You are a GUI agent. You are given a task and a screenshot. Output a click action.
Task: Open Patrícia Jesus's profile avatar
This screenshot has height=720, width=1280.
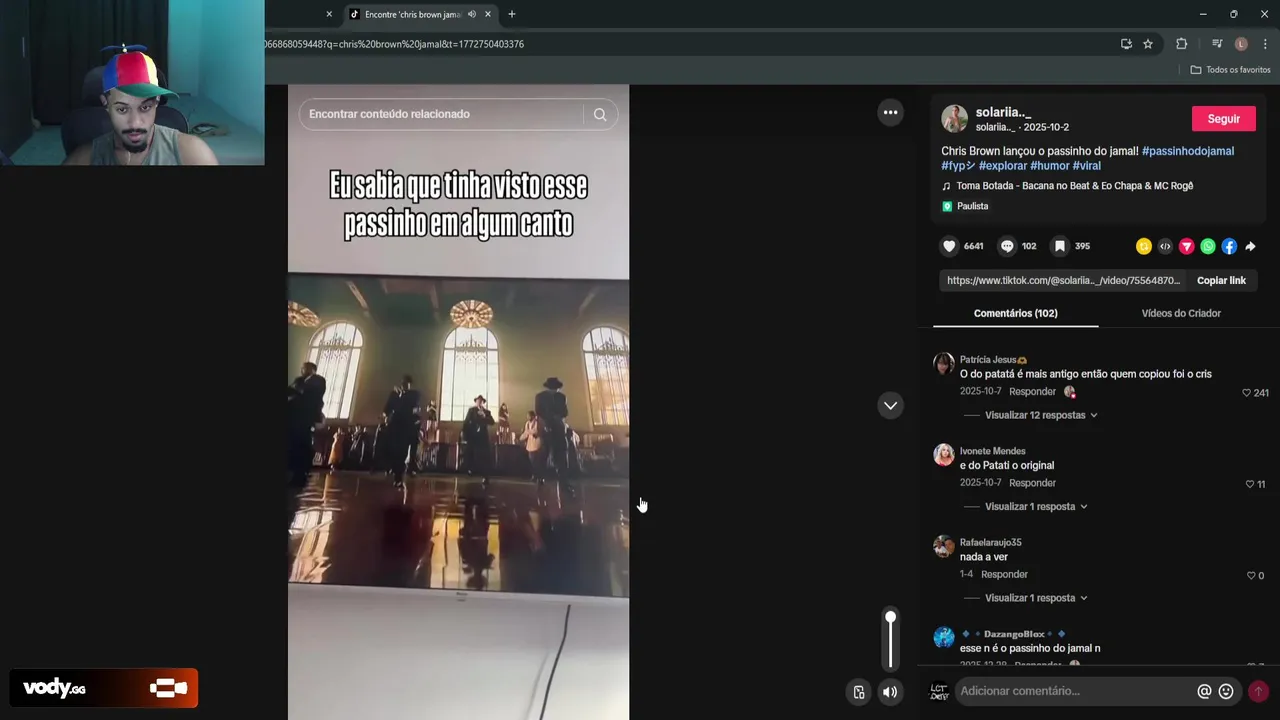point(944,363)
